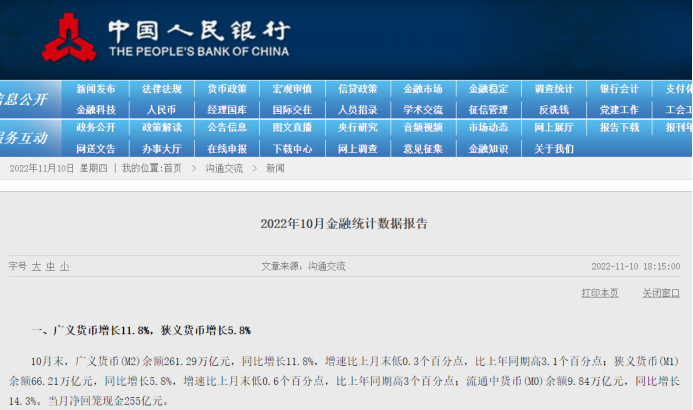The height and width of the screenshot is (410, 693).
Task: Click the 打印本页 print link
Action: point(600,293)
